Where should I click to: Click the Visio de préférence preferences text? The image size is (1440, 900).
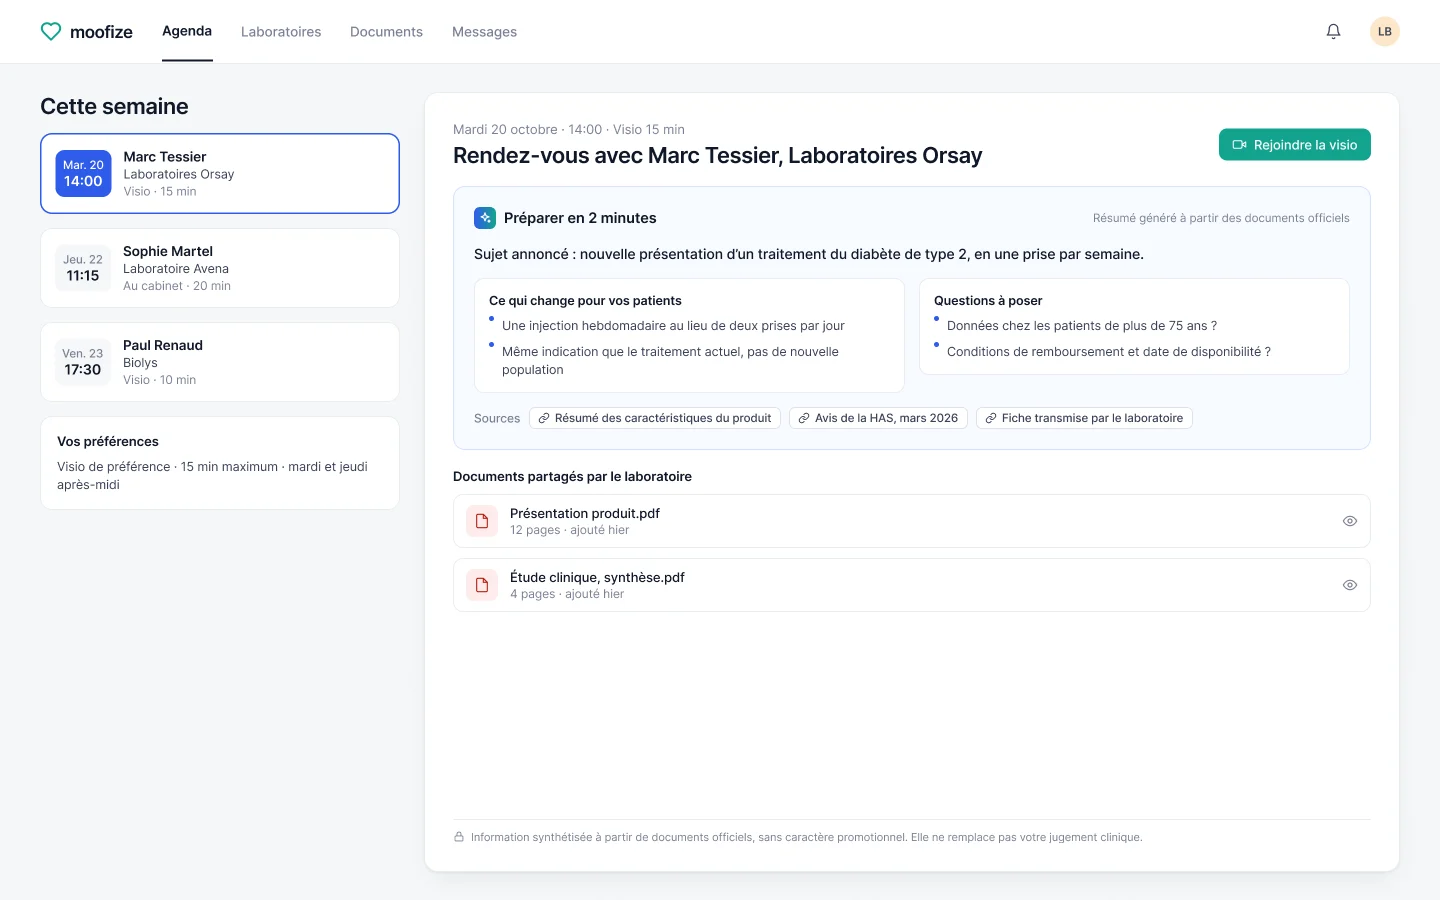[x=212, y=476]
